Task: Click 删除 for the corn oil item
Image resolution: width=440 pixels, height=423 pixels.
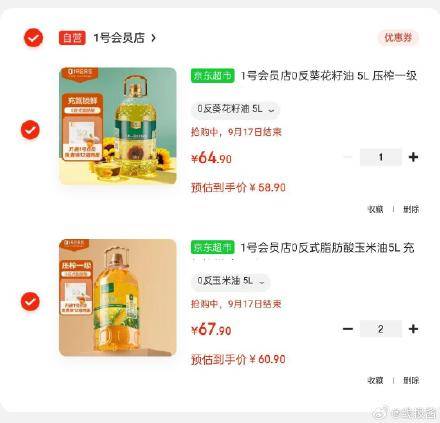Action: (x=411, y=380)
